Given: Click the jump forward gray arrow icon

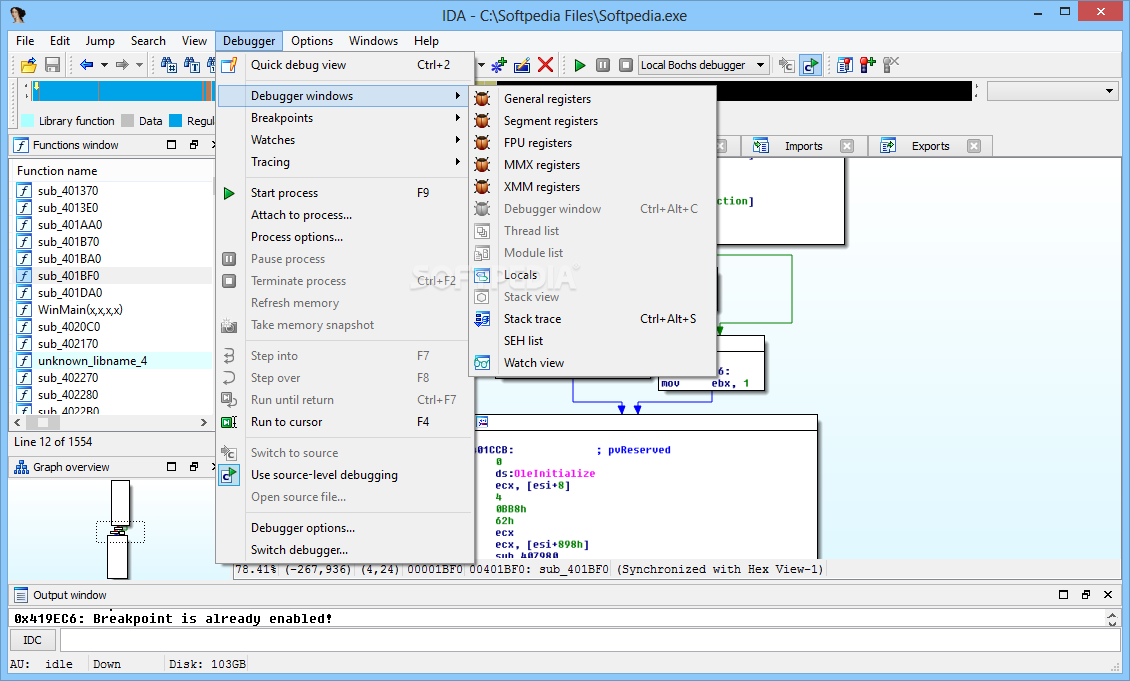Looking at the screenshot, I should tap(122, 65).
